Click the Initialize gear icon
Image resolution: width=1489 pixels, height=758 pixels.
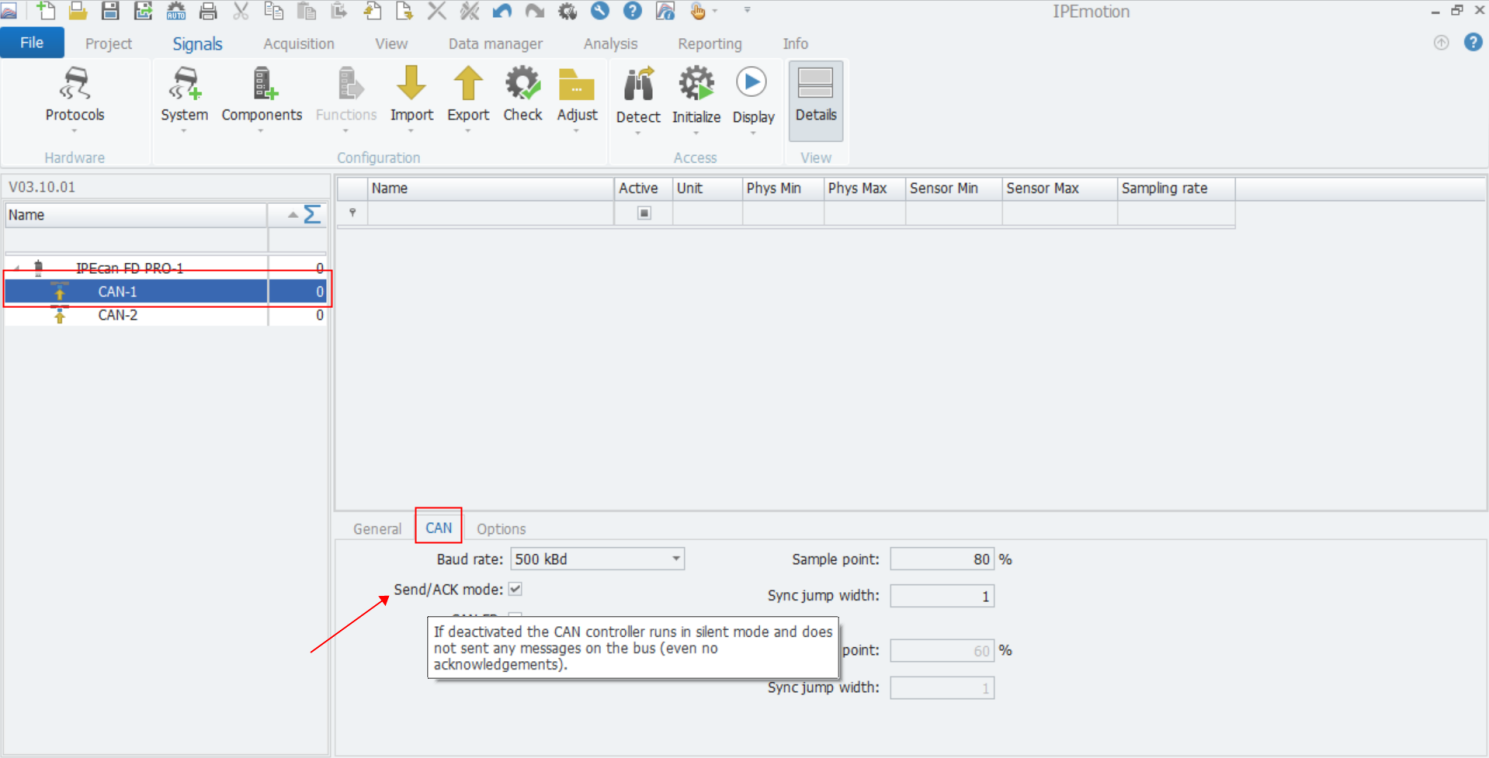pyautogui.click(x=696, y=86)
